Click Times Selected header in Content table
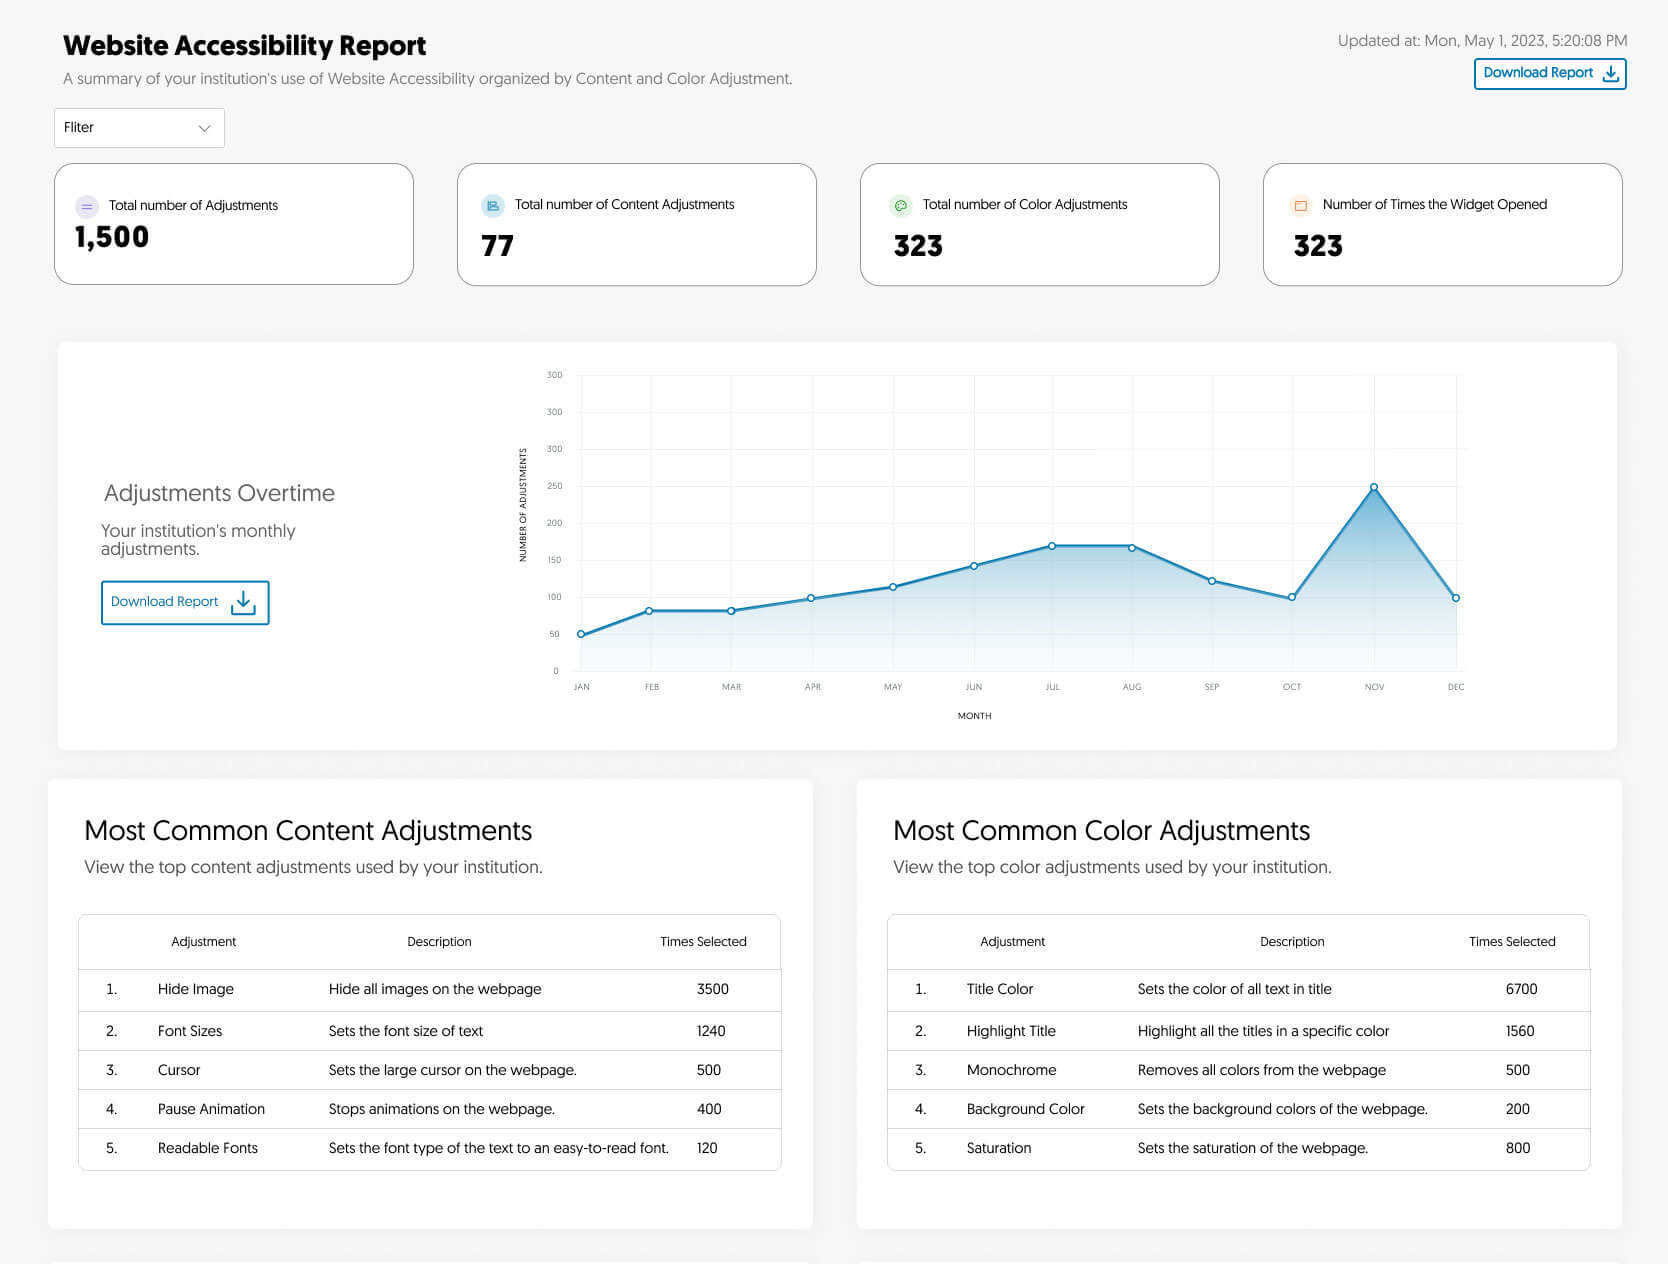Image resolution: width=1668 pixels, height=1264 pixels. click(x=703, y=942)
